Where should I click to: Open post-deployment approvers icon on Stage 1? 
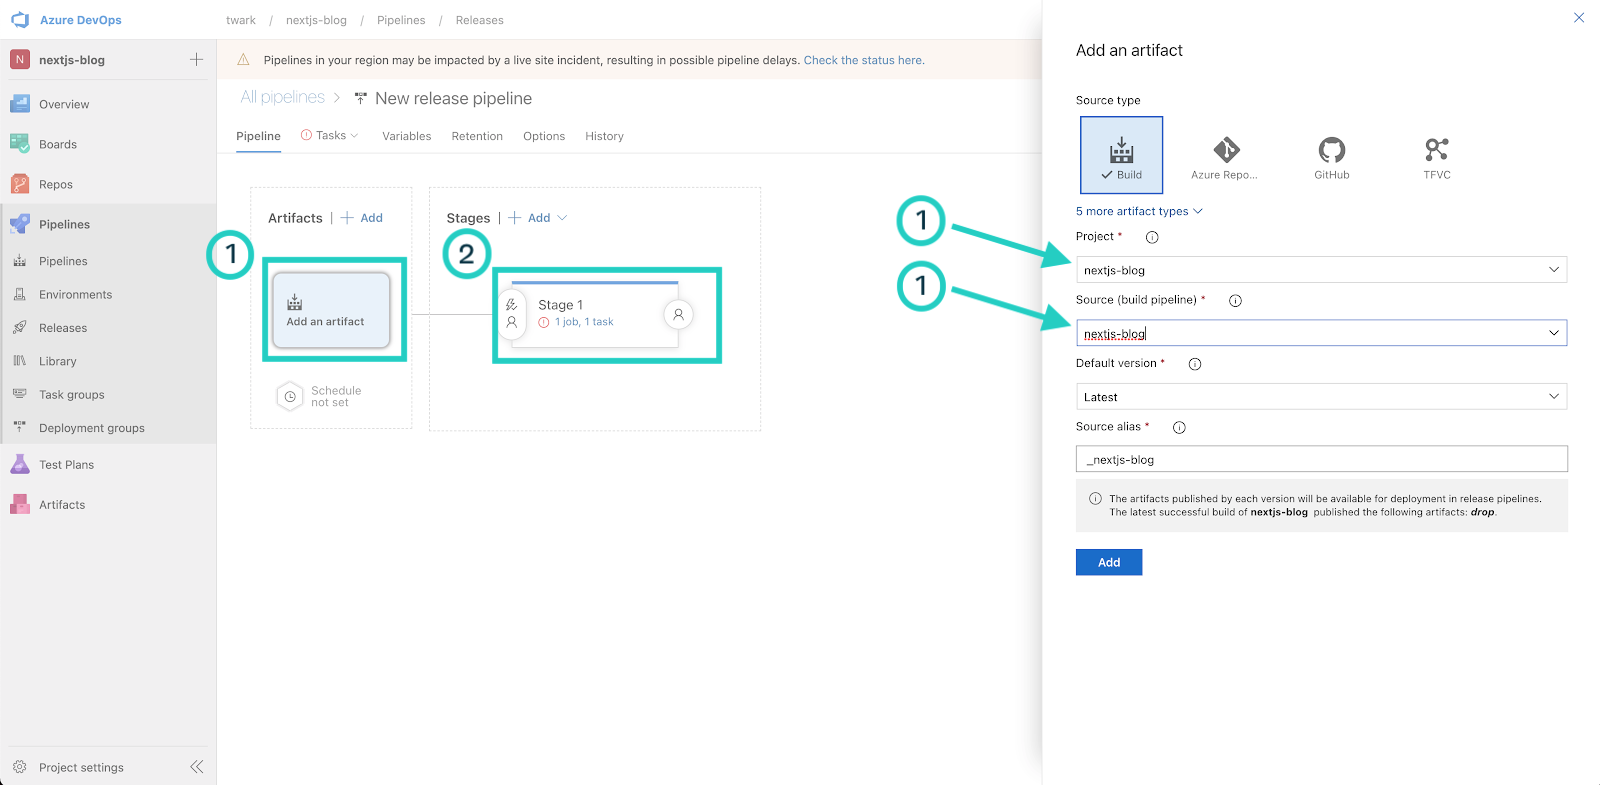pyautogui.click(x=678, y=314)
